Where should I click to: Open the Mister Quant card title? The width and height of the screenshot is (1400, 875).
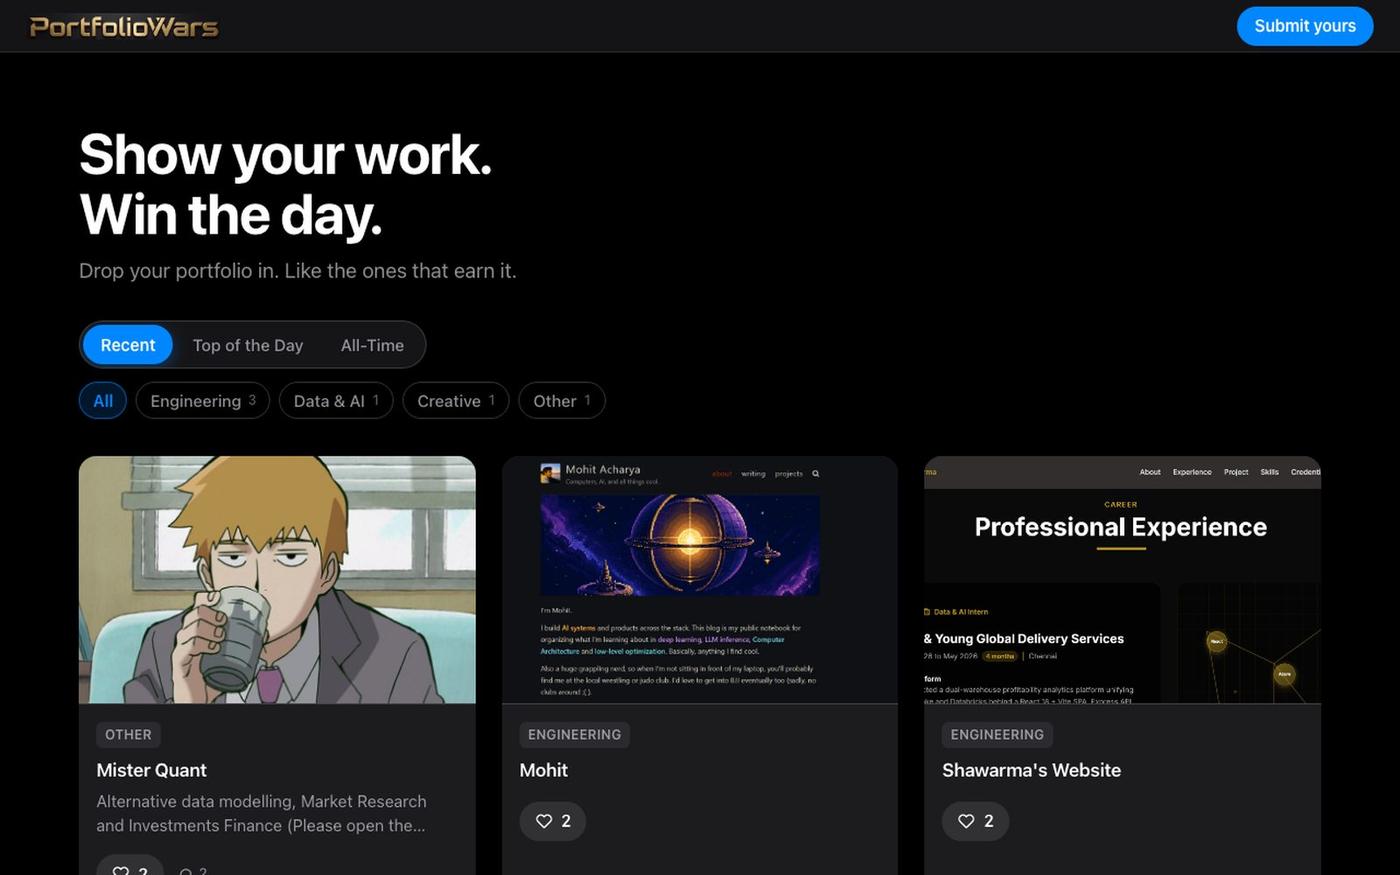pyautogui.click(x=152, y=770)
